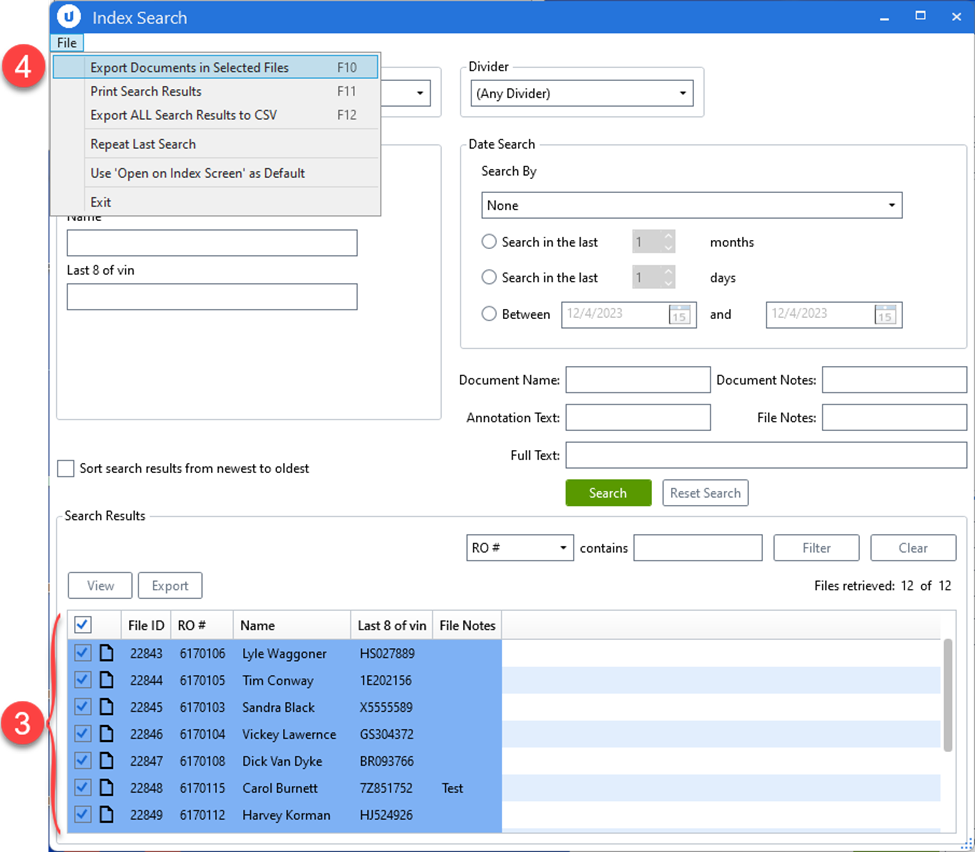Select the Between dates radio button

489,313
